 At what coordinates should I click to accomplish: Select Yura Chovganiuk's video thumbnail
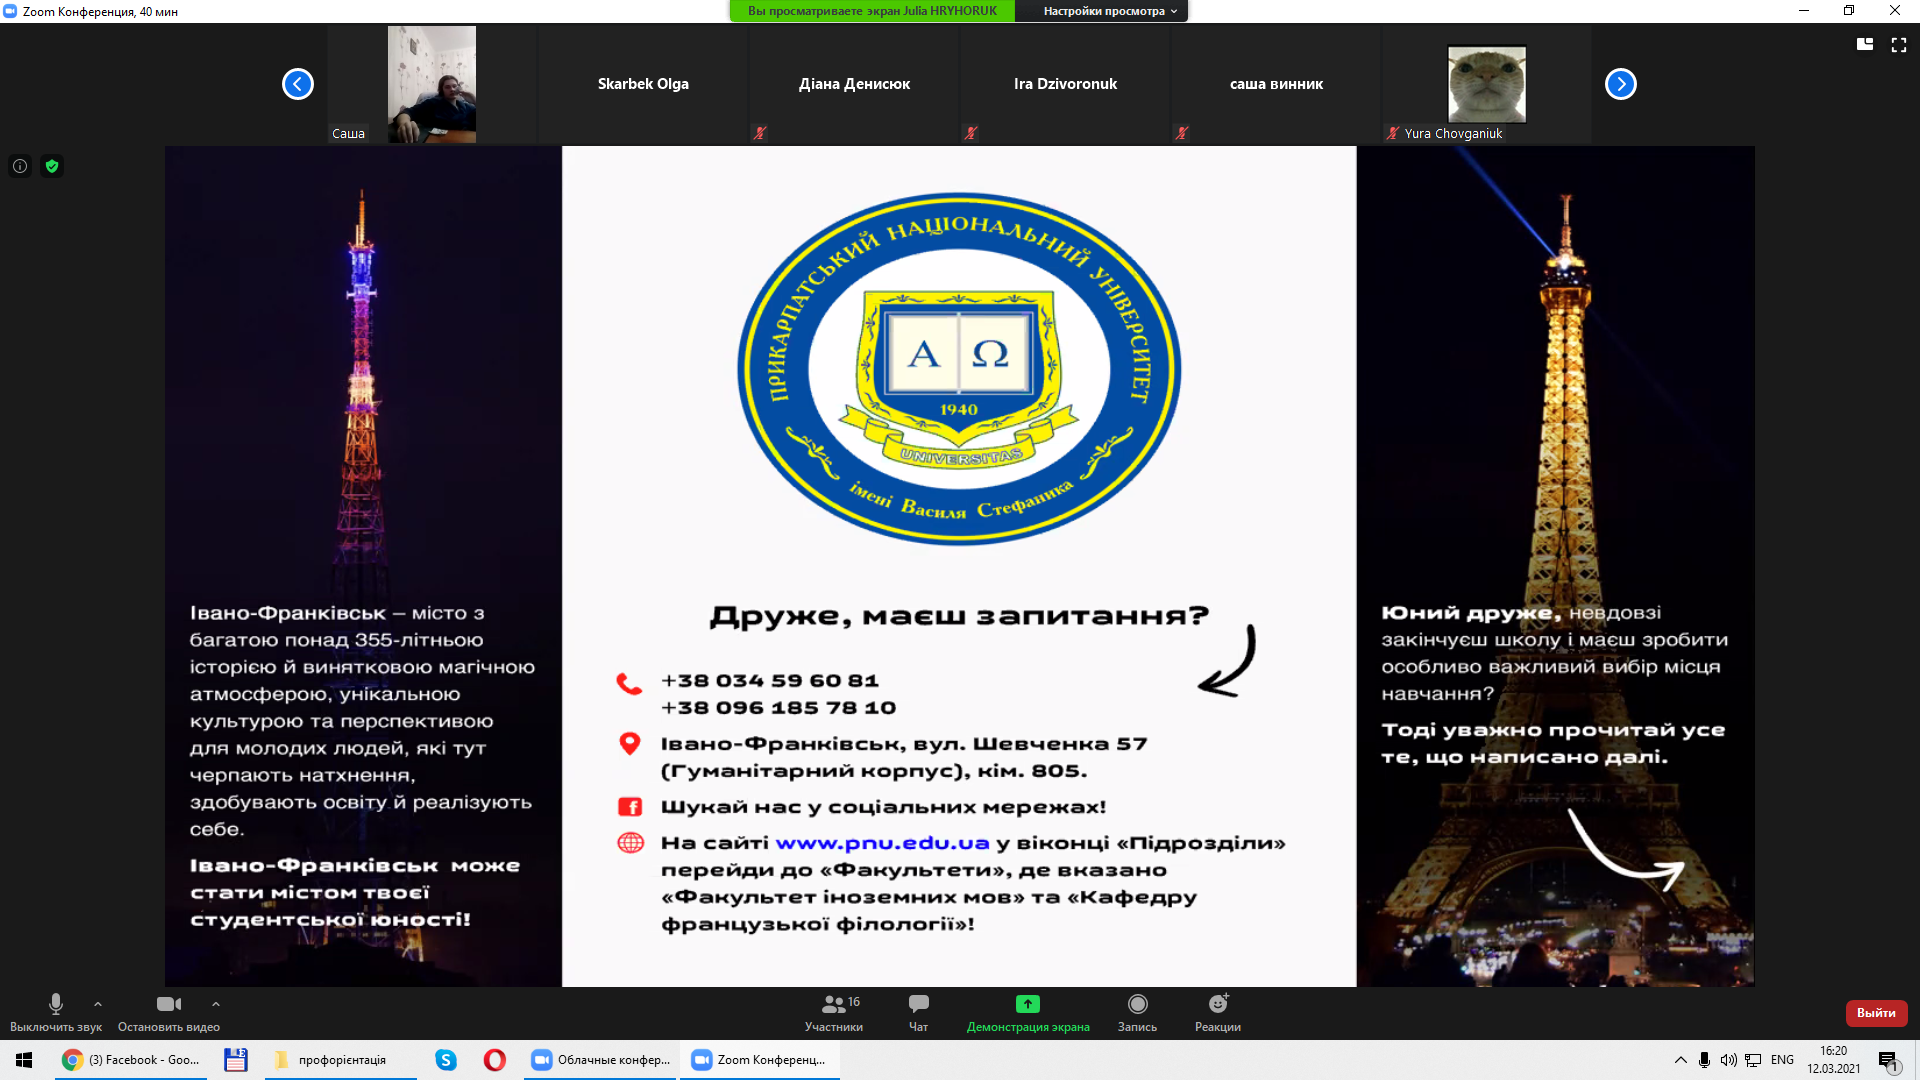pyautogui.click(x=1486, y=86)
